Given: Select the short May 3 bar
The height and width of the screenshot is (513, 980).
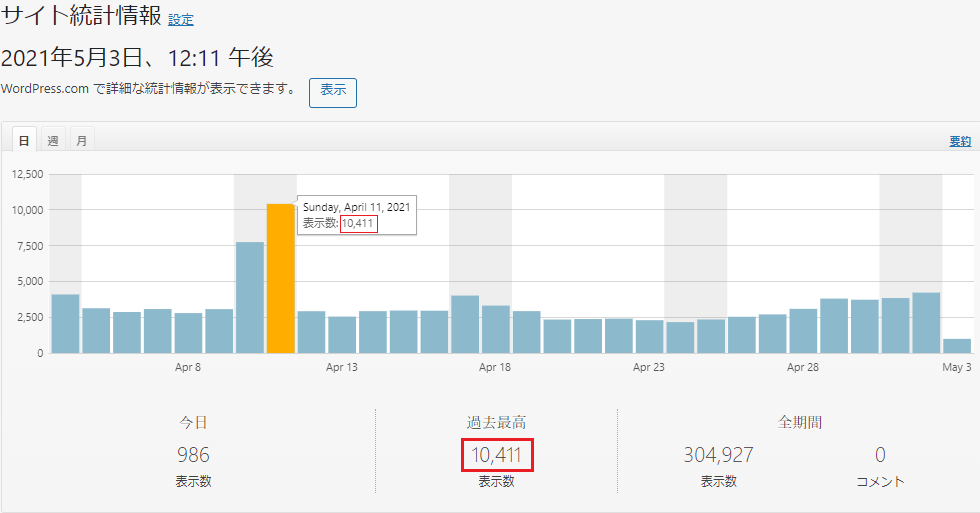Looking at the screenshot, I should click(957, 346).
